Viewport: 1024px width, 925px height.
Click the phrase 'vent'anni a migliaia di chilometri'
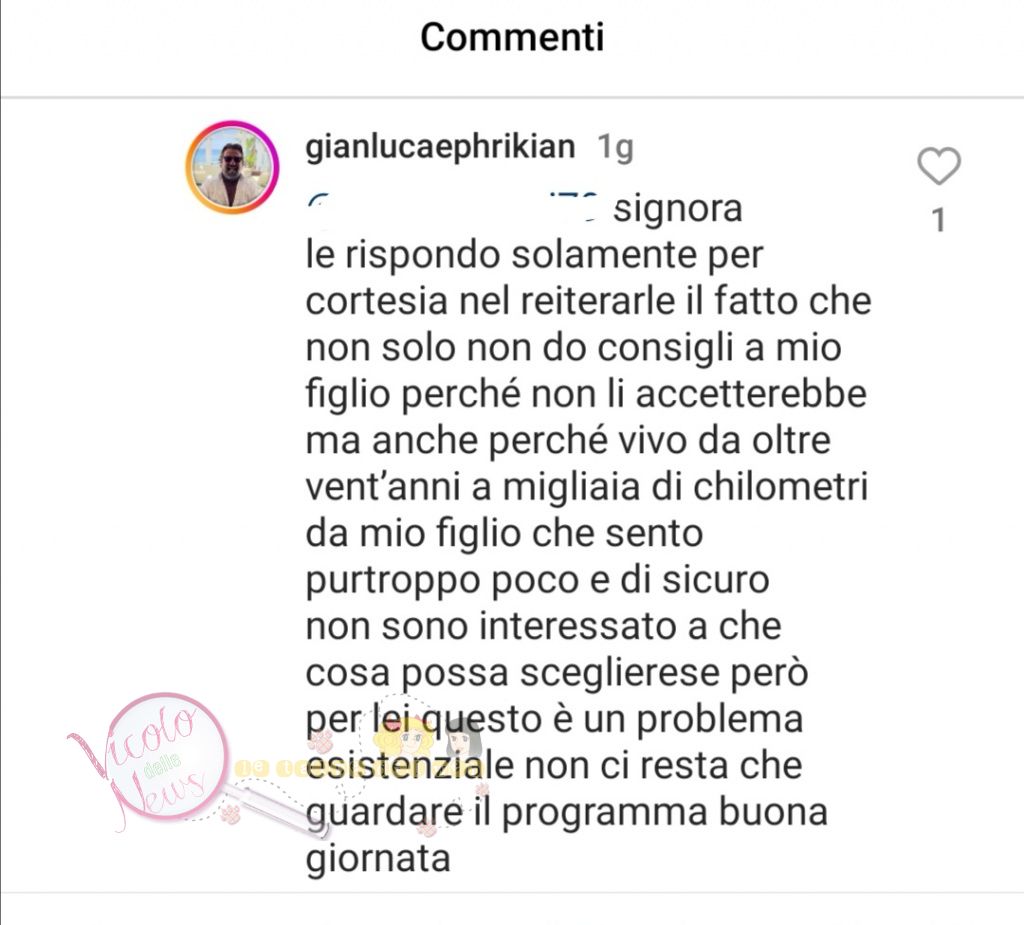click(586, 487)
